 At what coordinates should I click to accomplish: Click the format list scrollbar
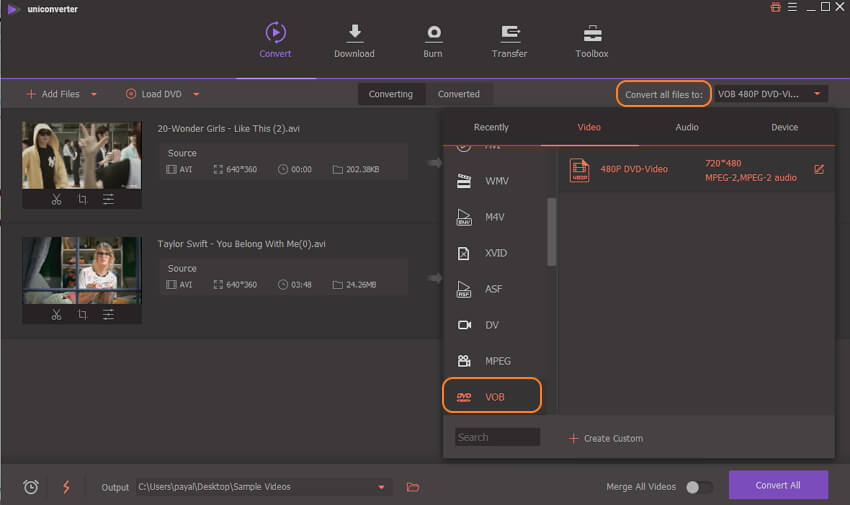click(551, 232)
